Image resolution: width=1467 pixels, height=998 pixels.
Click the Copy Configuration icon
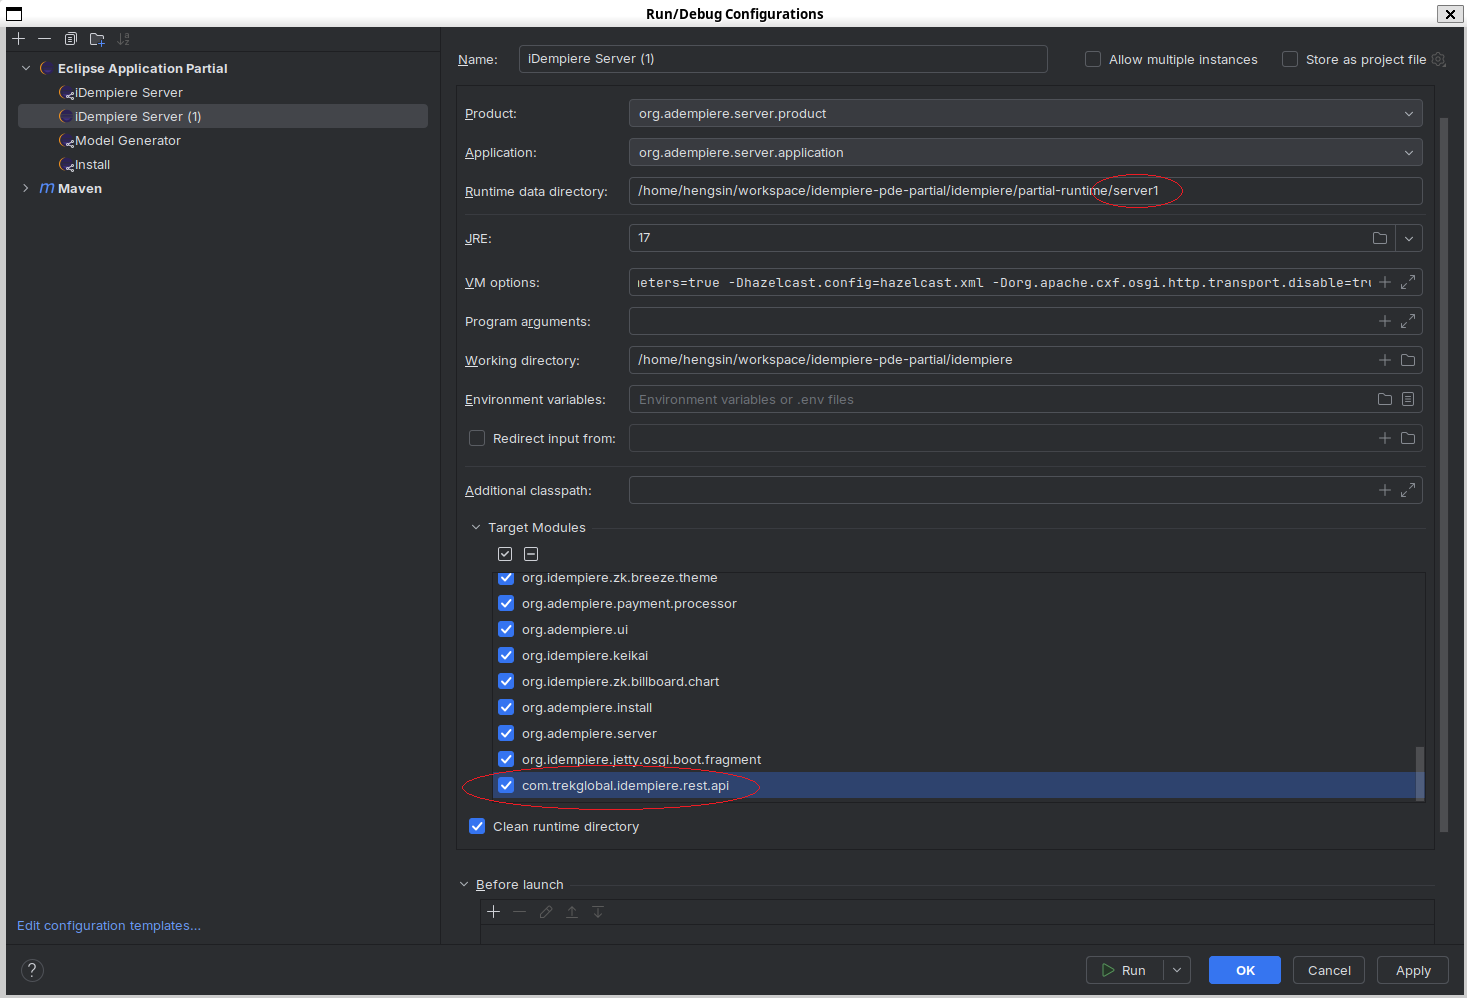pos(71,39)
